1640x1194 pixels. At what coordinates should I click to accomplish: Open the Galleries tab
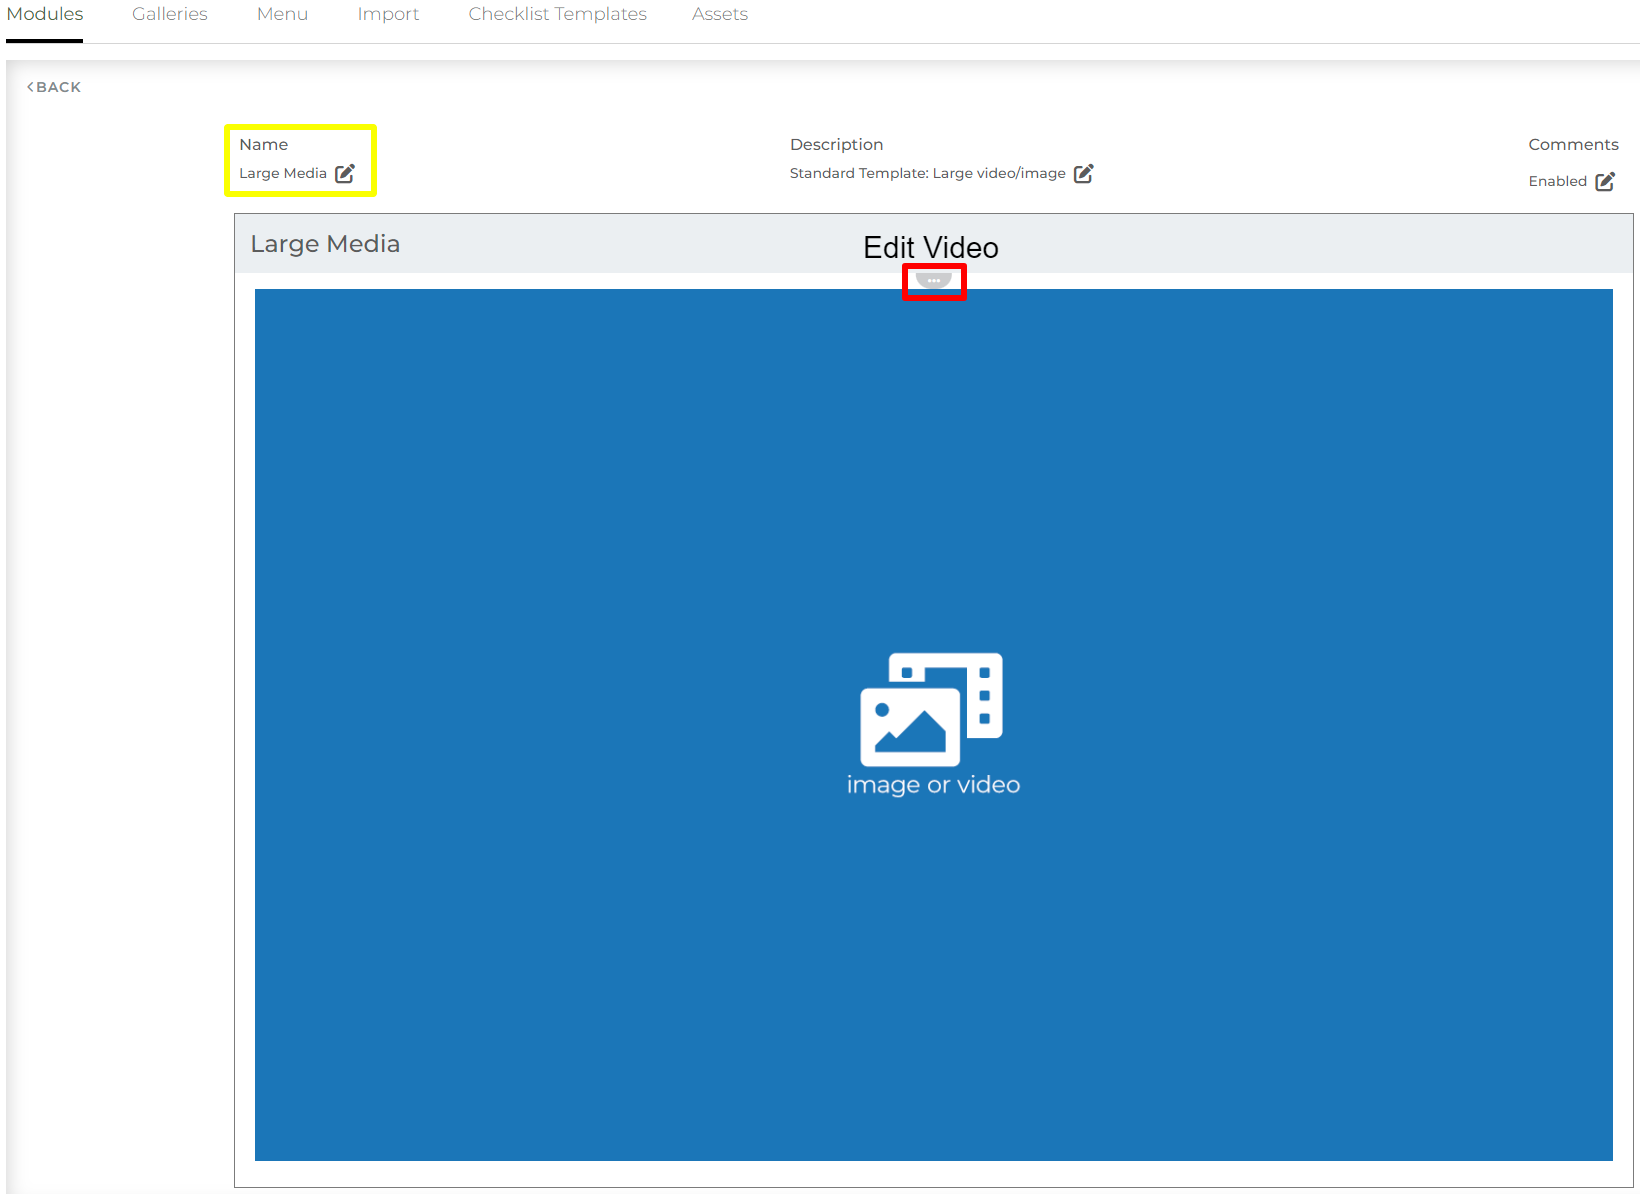click(x=170, y=14)
